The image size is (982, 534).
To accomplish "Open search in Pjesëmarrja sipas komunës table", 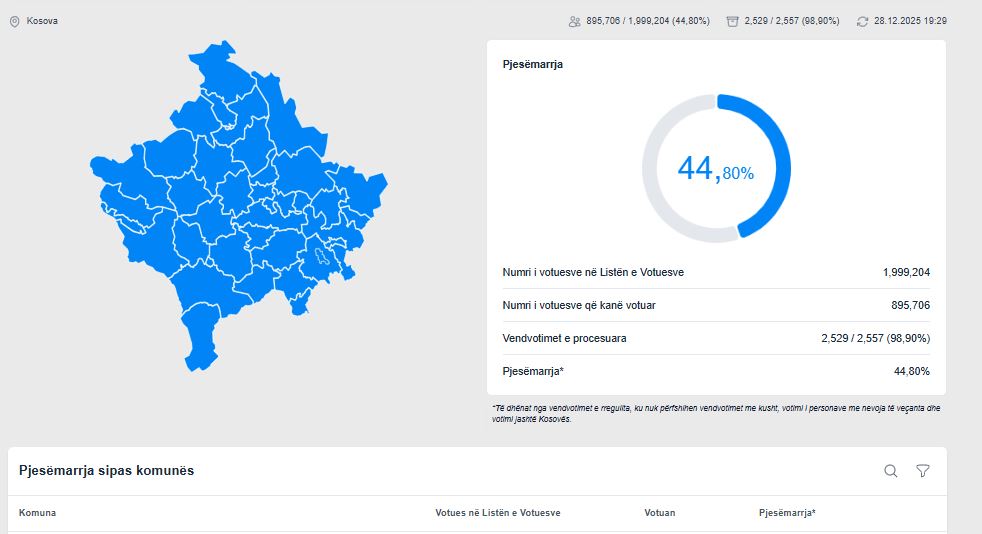I will click(x=890, y=471).
